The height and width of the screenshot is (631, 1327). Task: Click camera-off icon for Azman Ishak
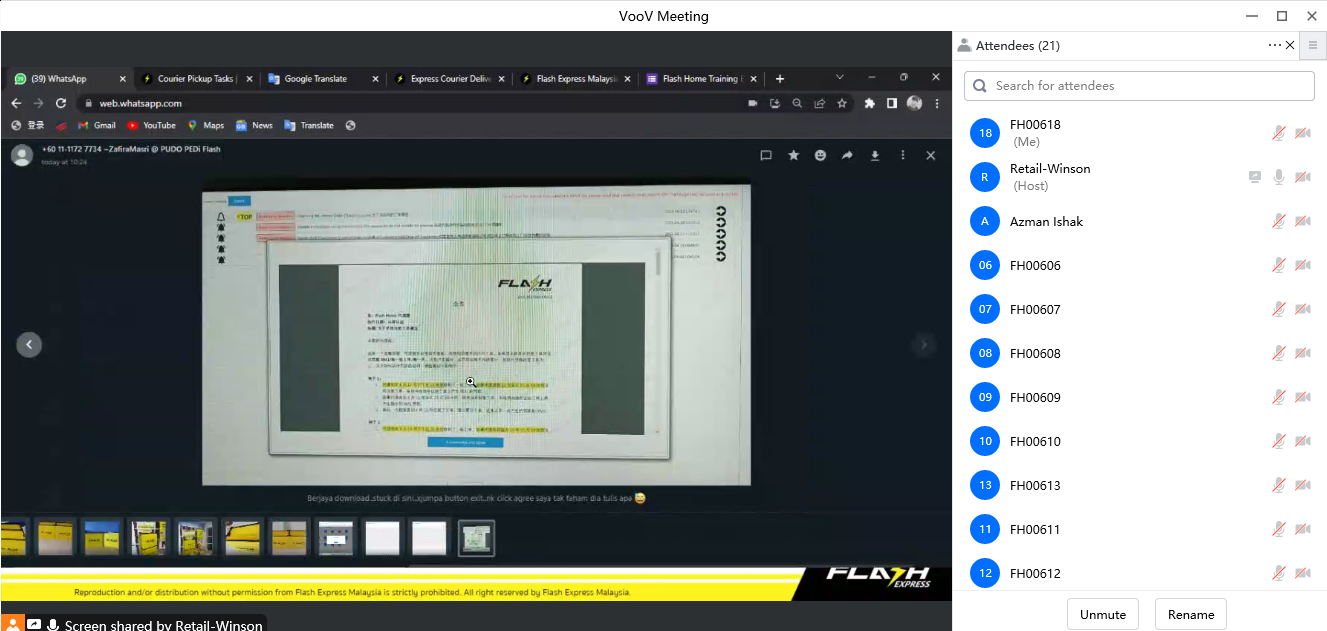click(x=1303, y=221)
